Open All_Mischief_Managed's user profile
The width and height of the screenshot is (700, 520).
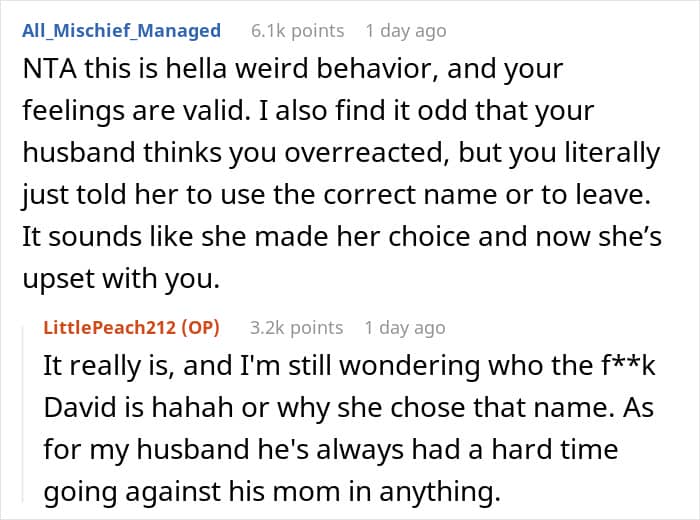121,30
